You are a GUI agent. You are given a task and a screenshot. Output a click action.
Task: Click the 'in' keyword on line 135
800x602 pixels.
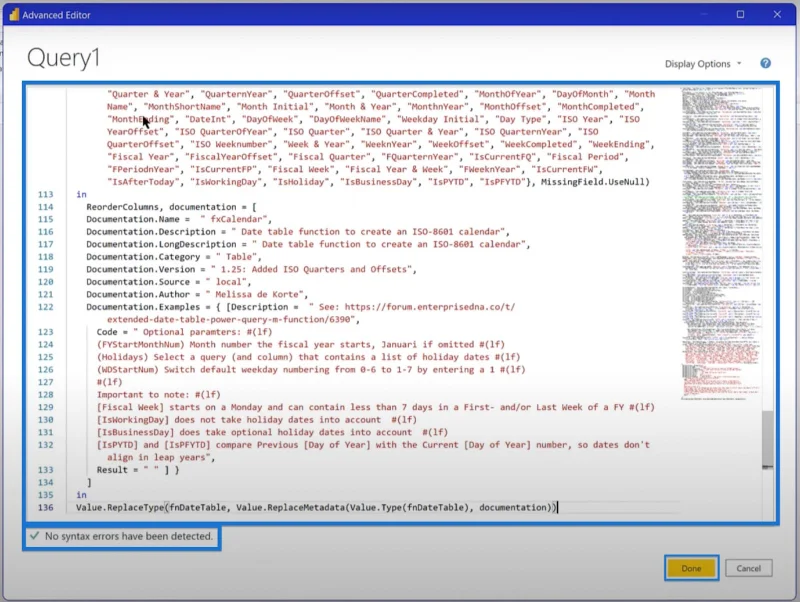[x=81, y=494]
